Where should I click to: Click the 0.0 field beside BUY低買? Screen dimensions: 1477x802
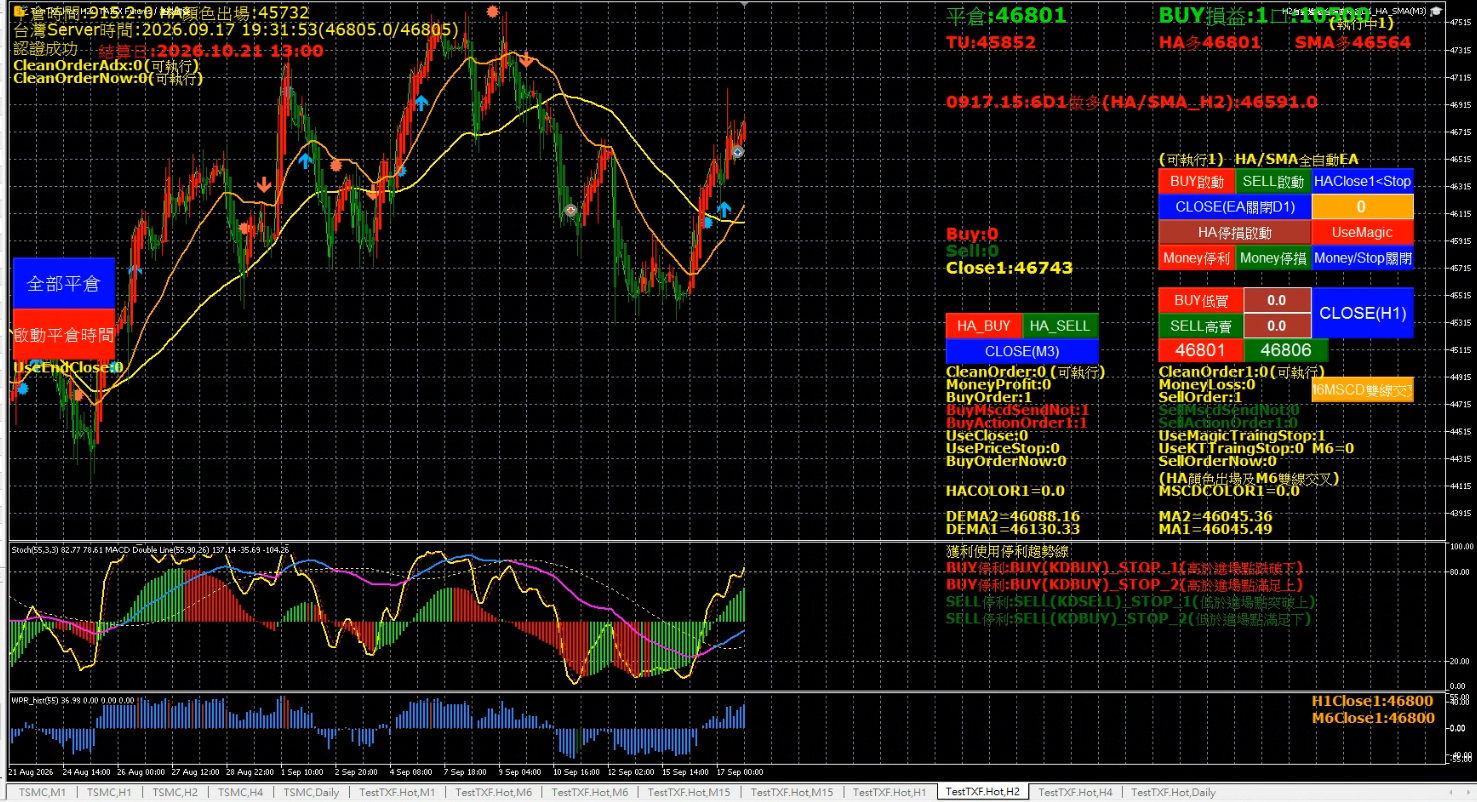[1277, 300]
